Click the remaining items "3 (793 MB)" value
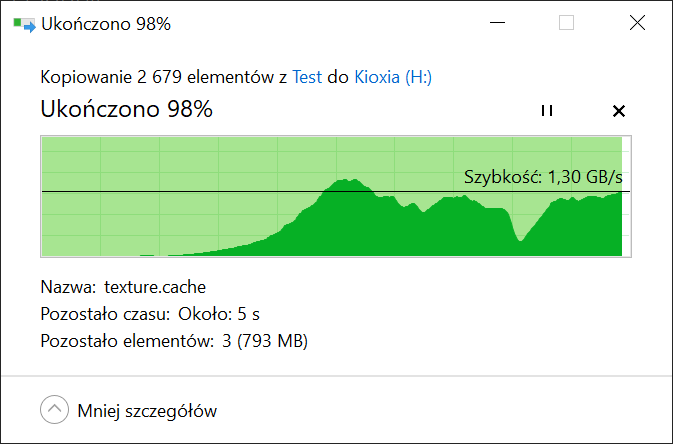 click(x=265, y=341)
